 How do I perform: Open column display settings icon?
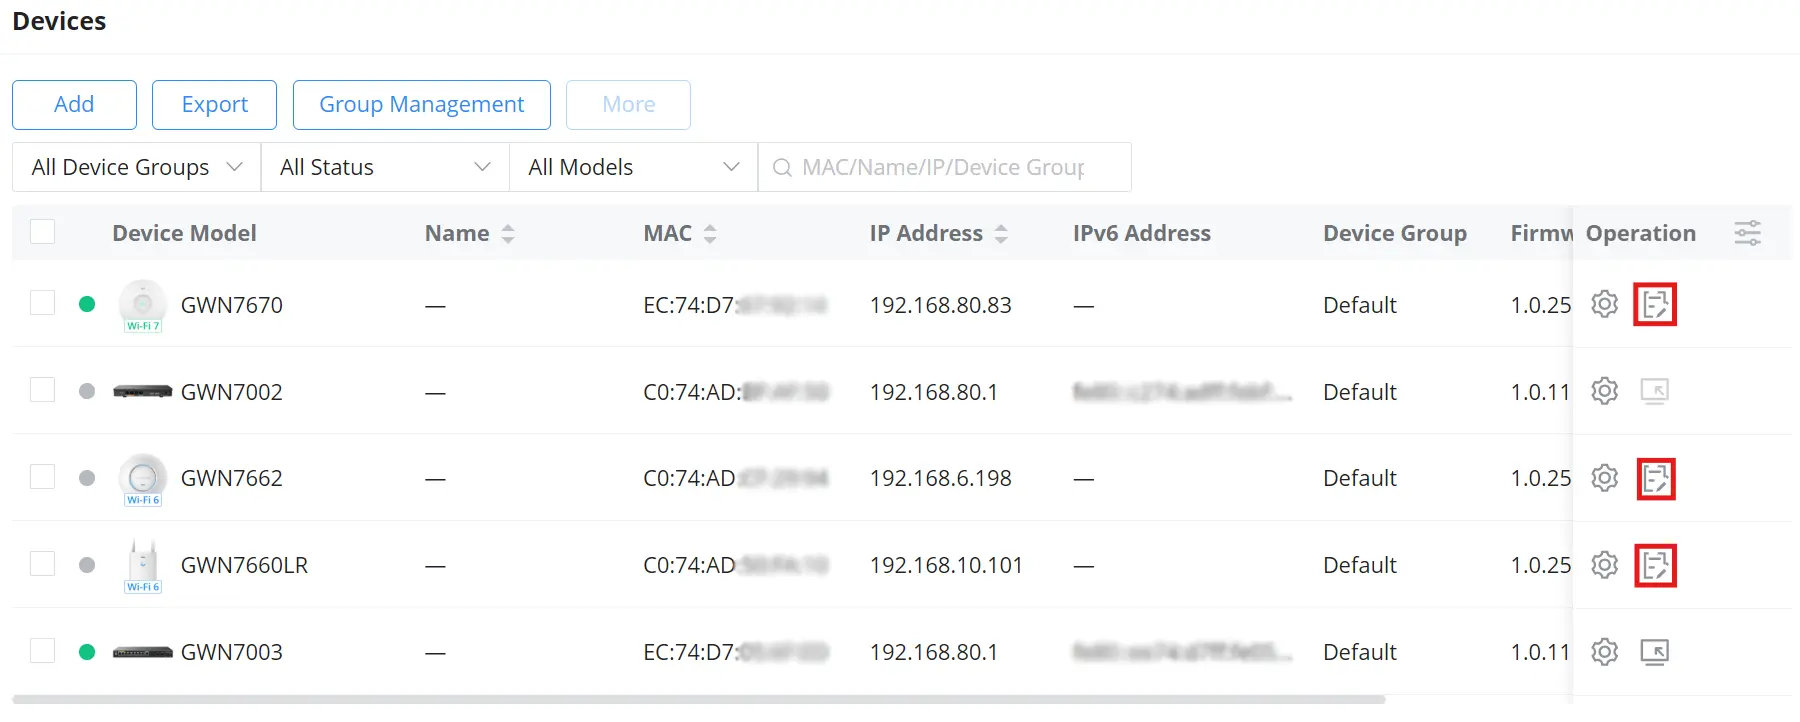pos(1747,233)
